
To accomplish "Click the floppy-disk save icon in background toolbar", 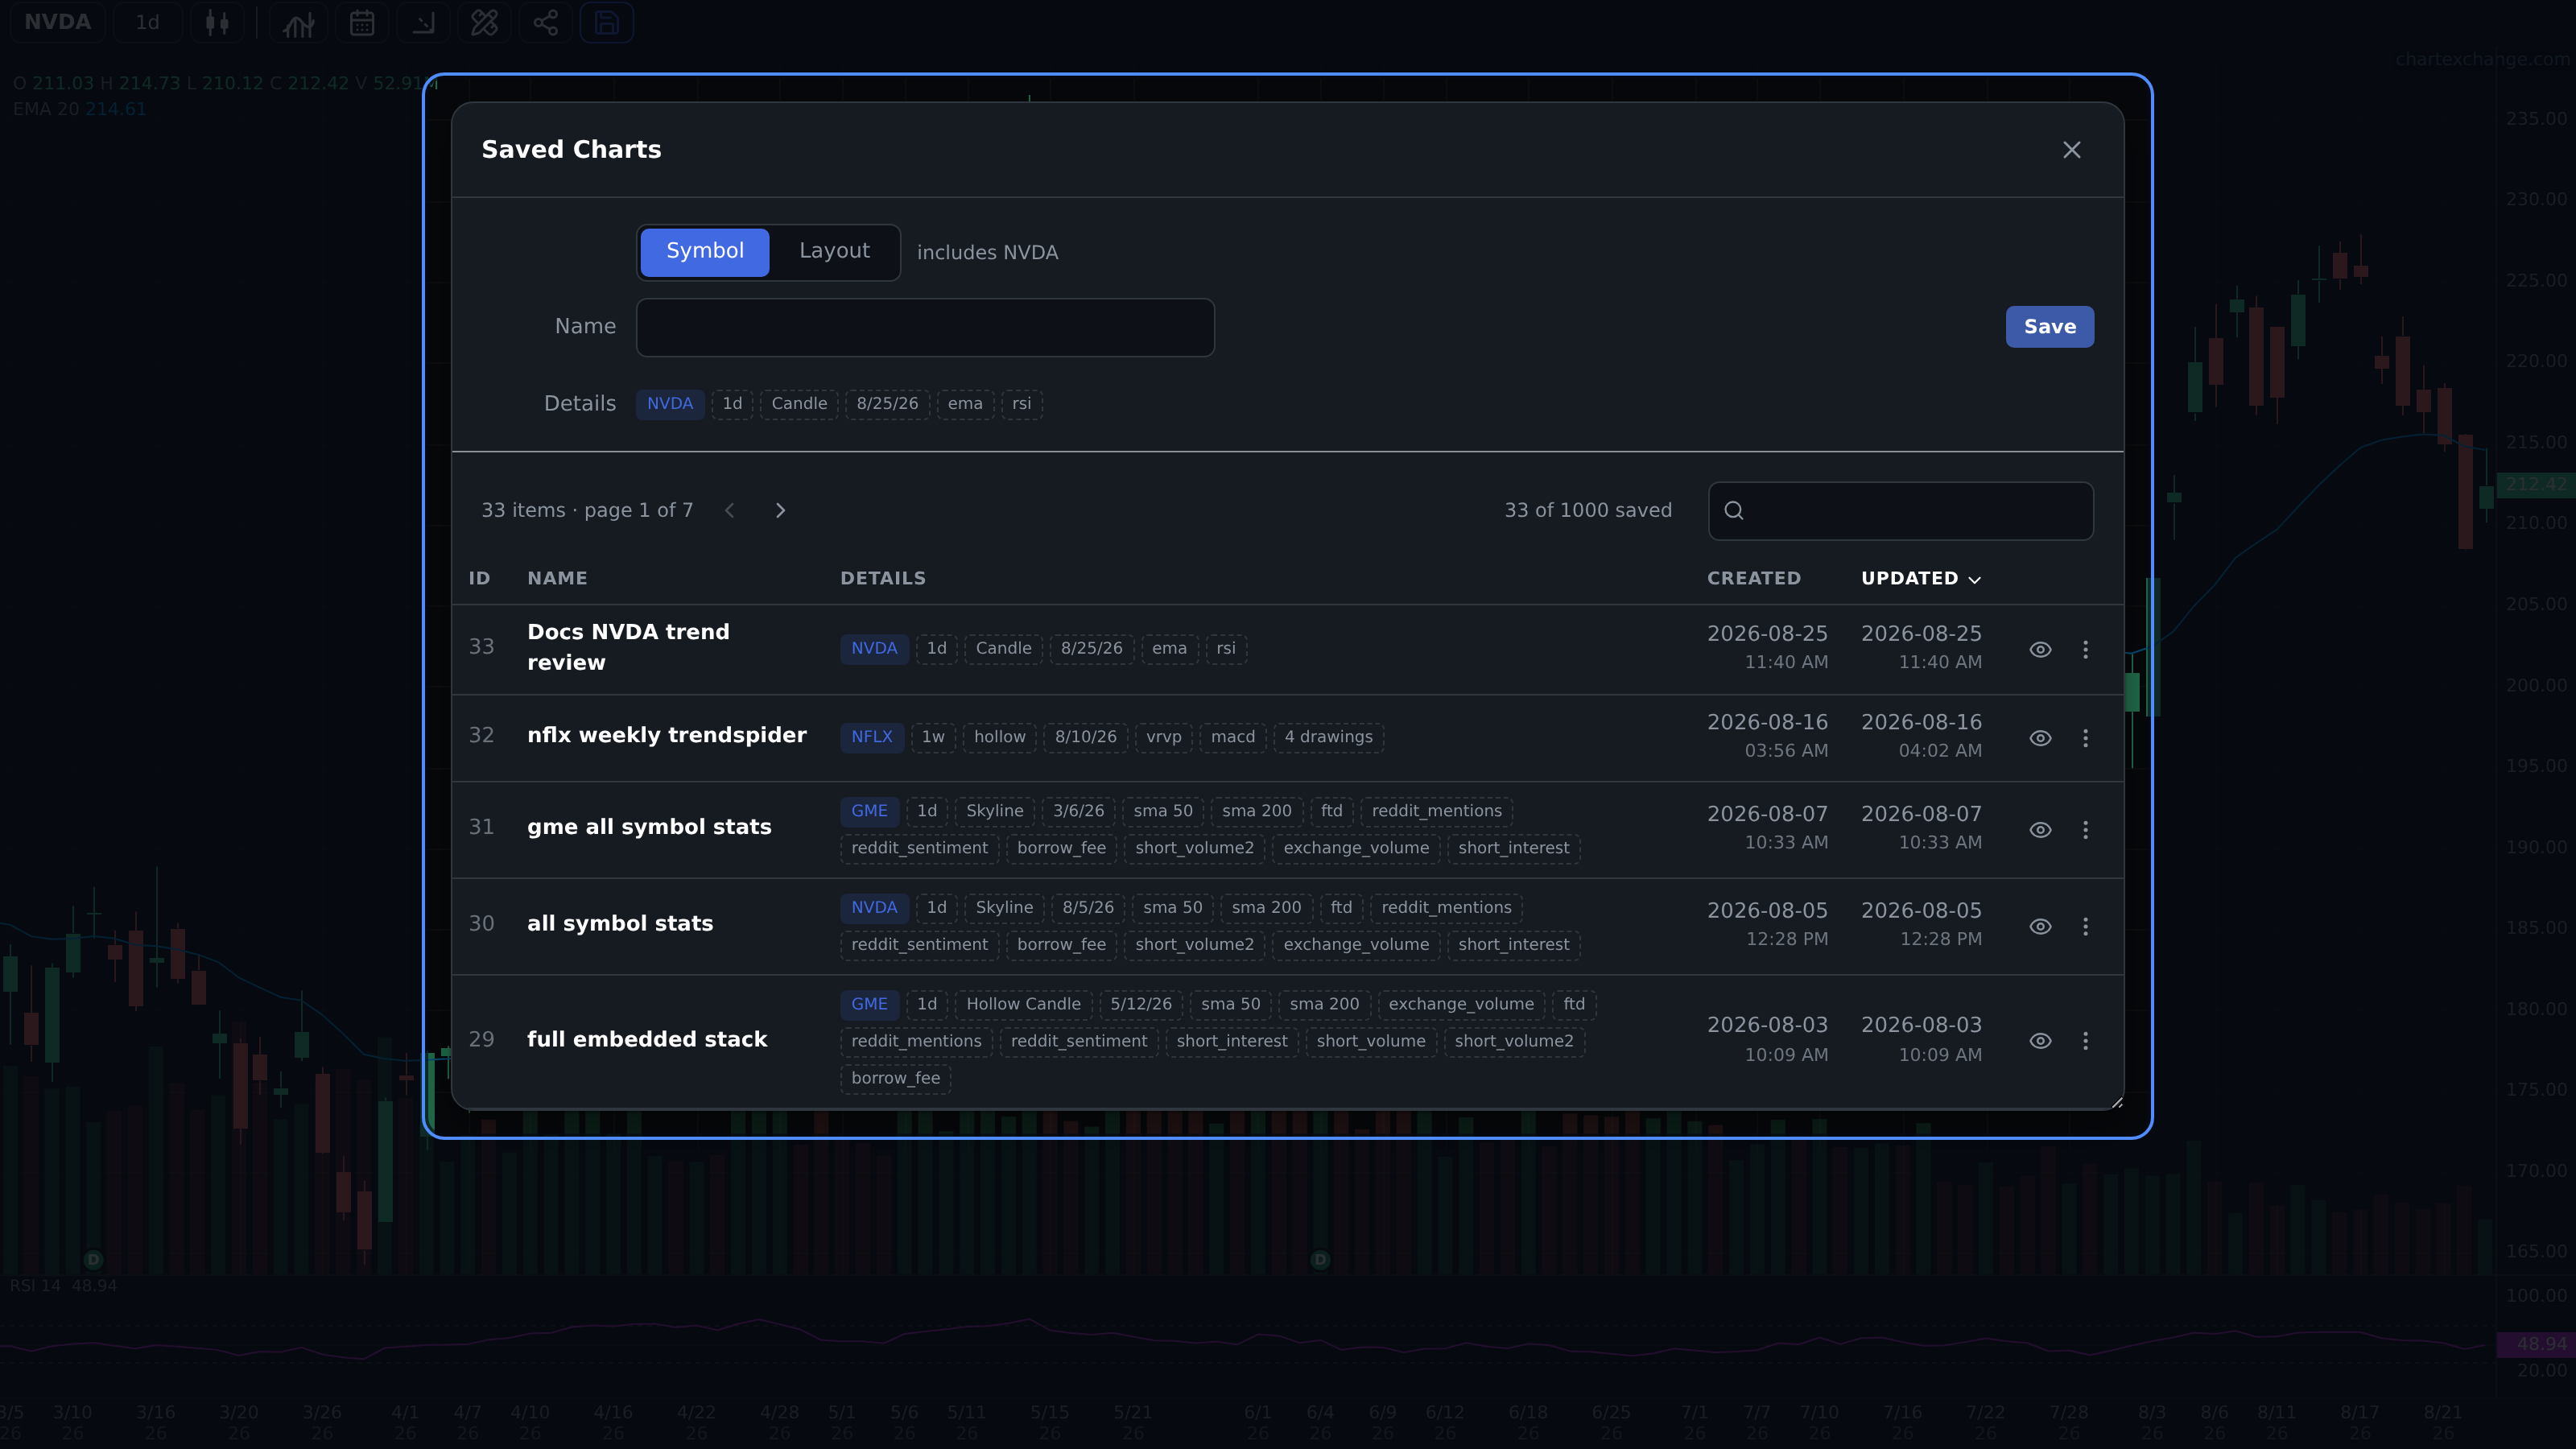I will click(606, 23).
